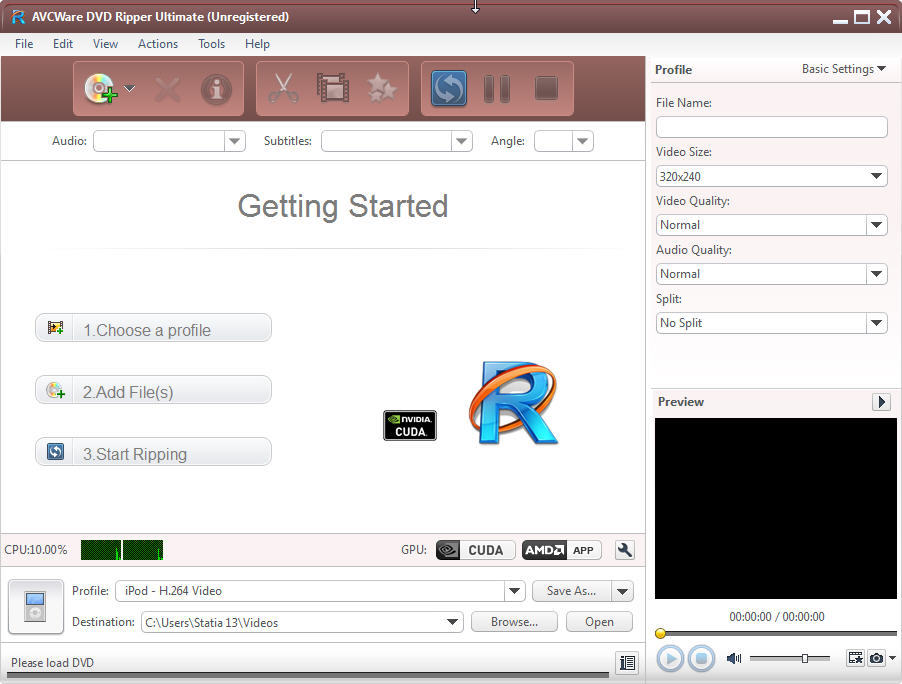Click the Preview panel expand arrow

881,402
